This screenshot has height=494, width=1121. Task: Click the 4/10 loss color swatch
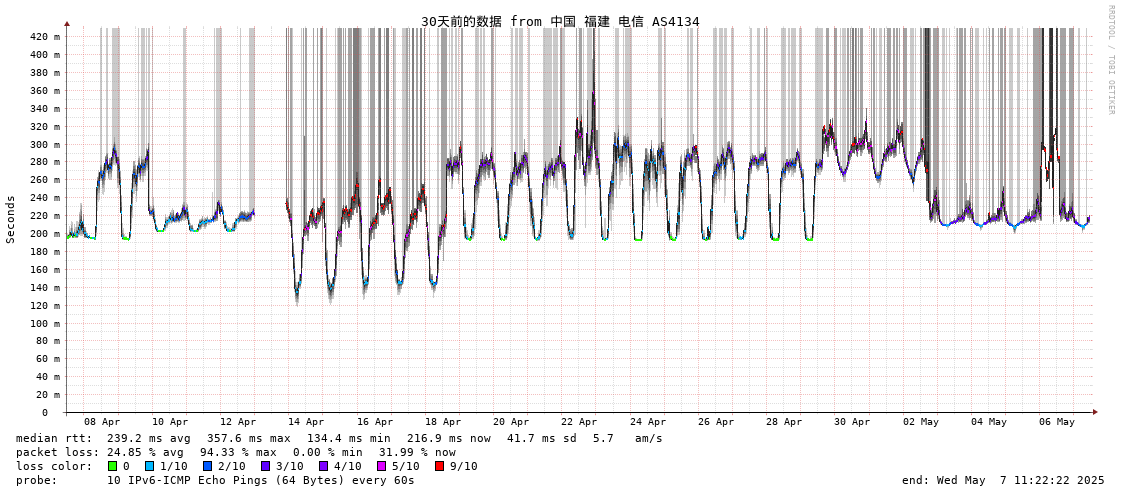pyautogui.click(x=323, y=466)
